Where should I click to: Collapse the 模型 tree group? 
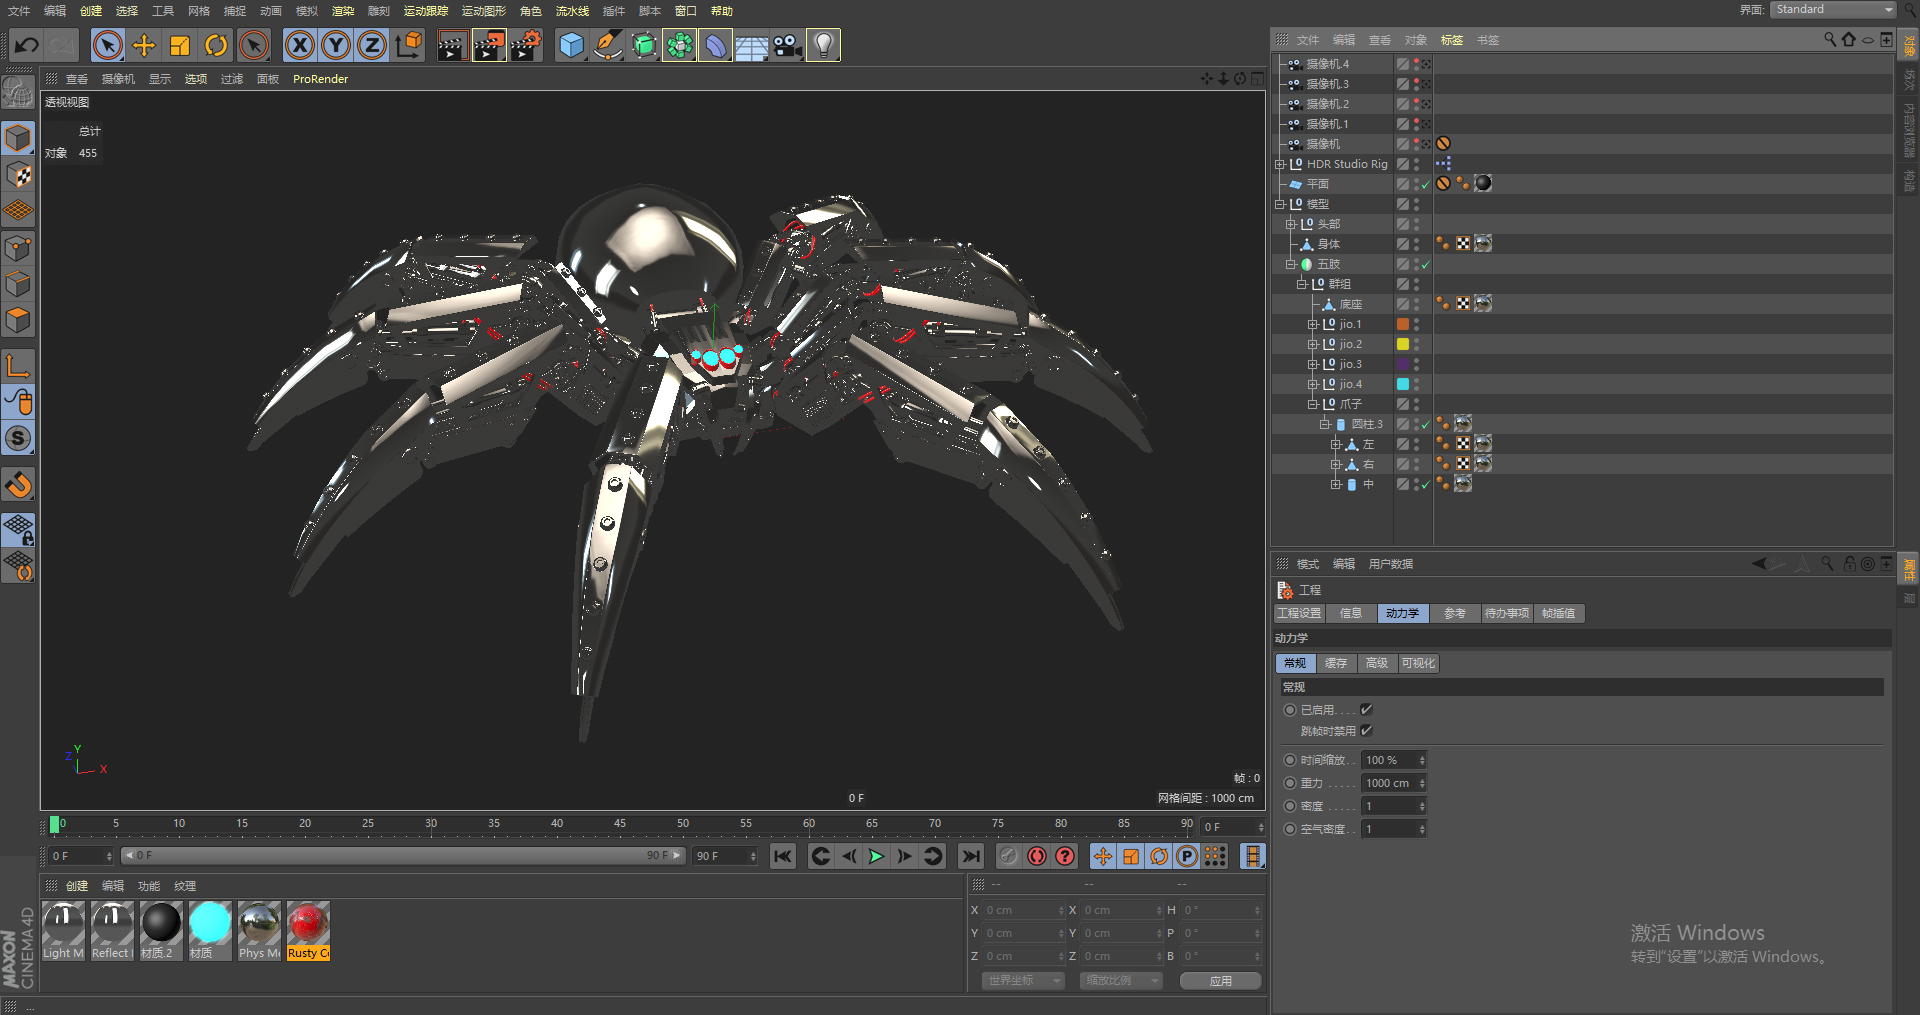1279,204
